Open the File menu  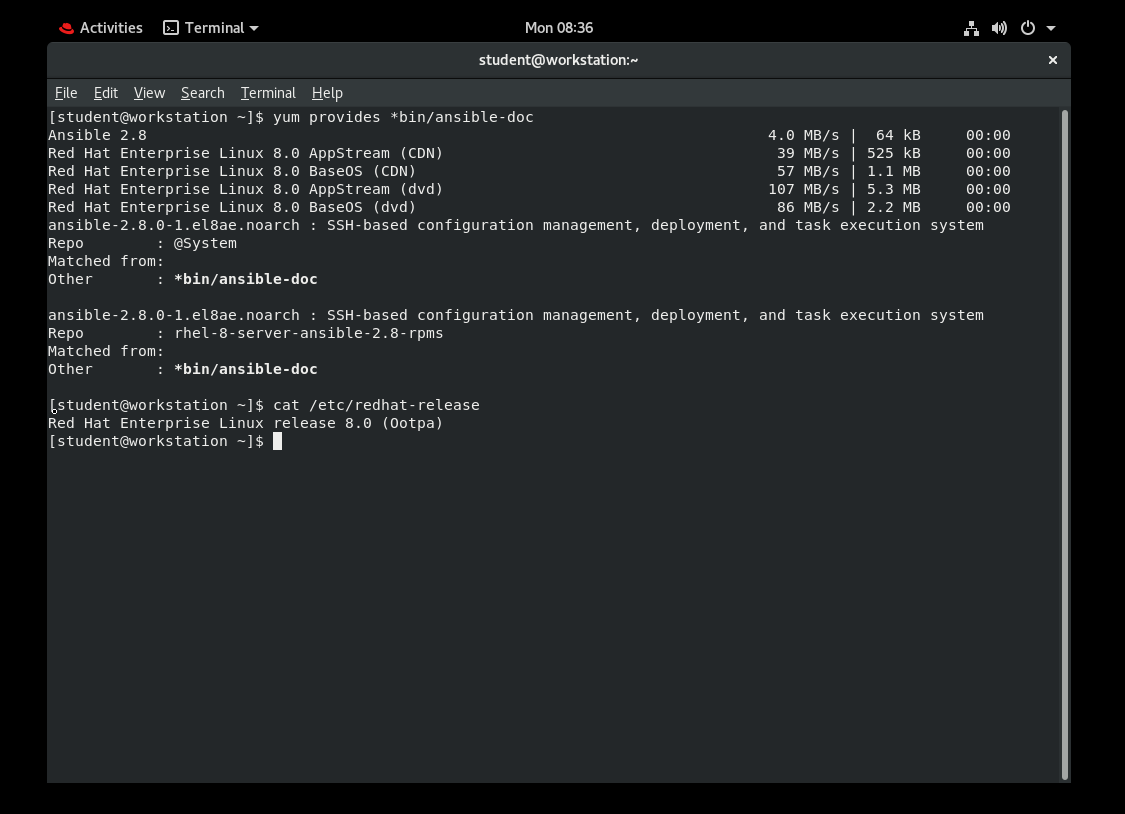pos(65,92)
